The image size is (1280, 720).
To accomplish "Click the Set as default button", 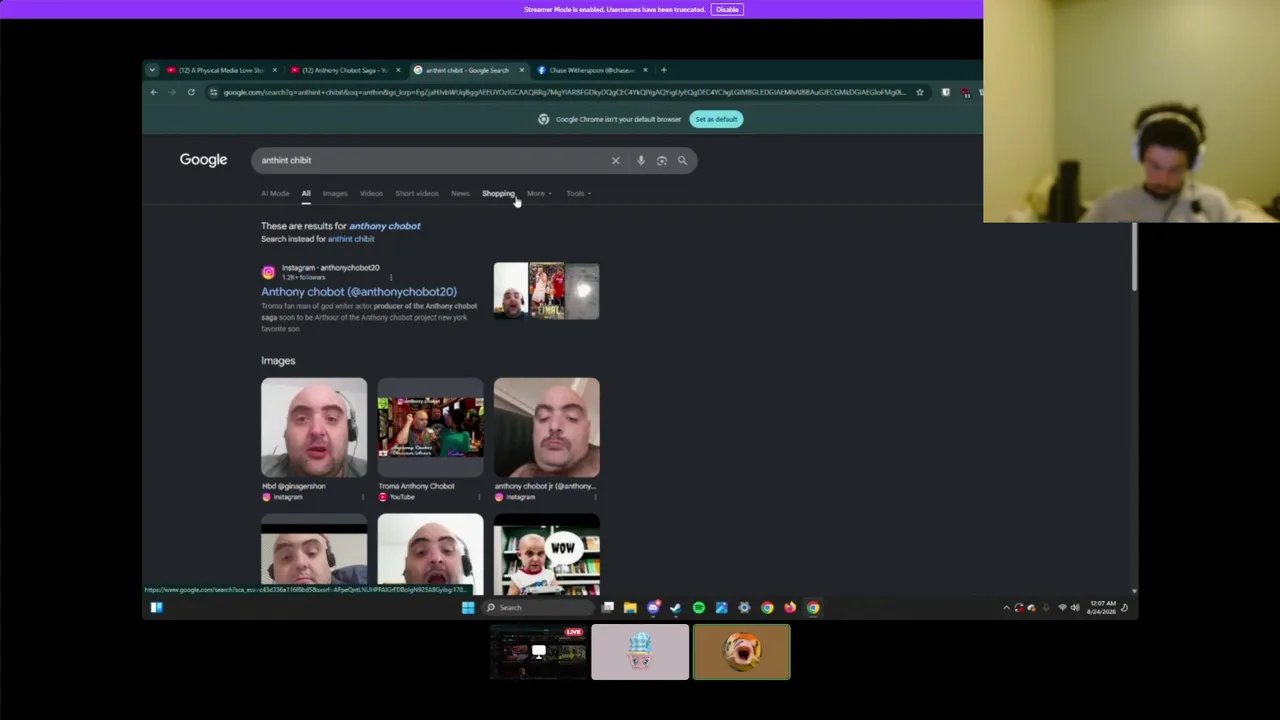I will pyautogui.click(x=716, y=119).
